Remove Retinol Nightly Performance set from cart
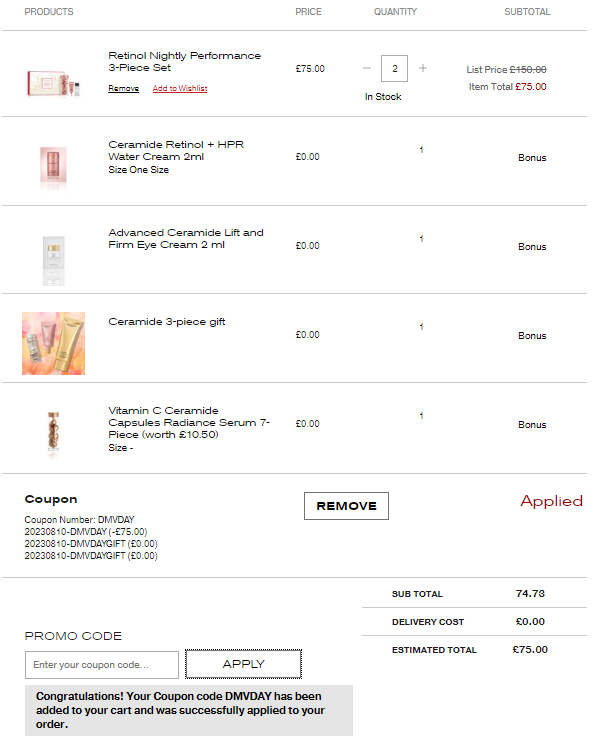The image size is (600, 736). click(x=123, y=89)
